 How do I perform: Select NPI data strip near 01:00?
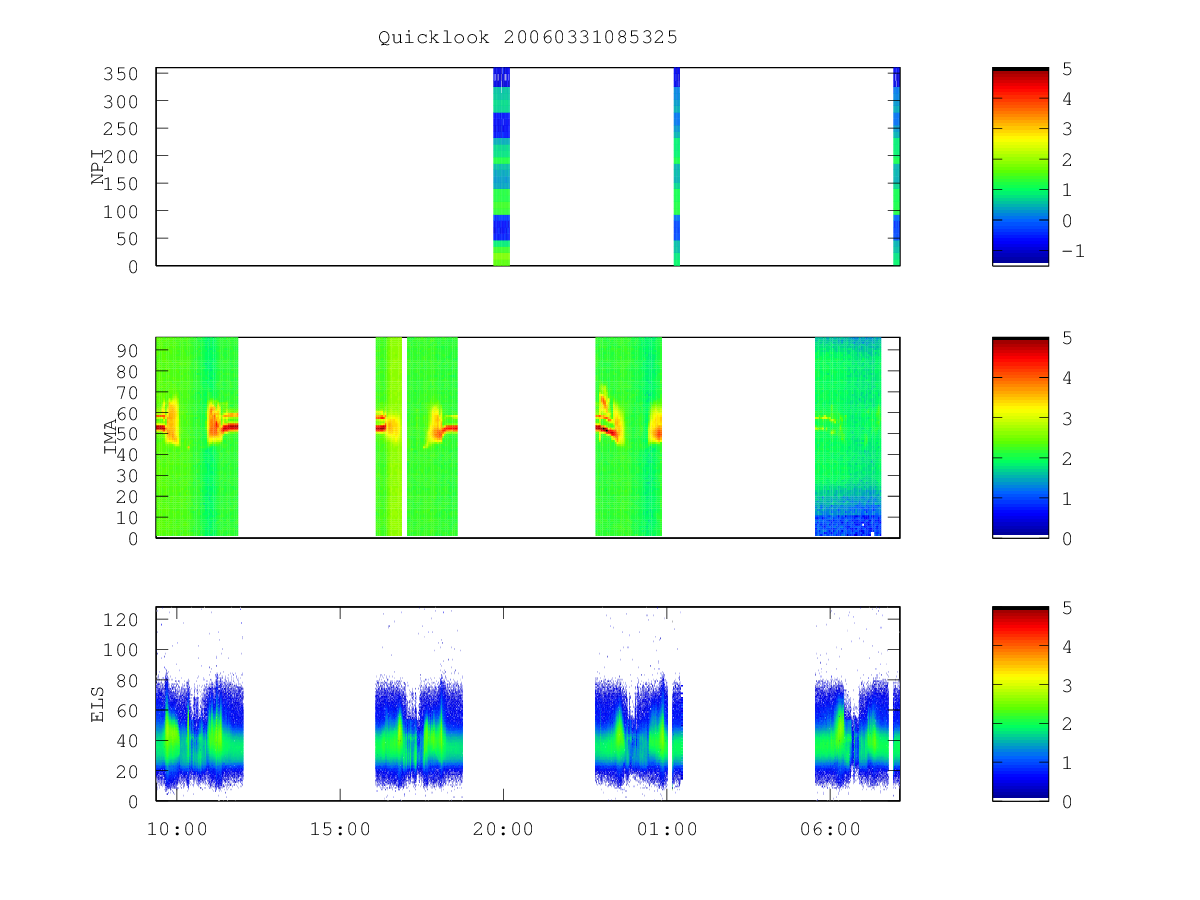(677, 167)
